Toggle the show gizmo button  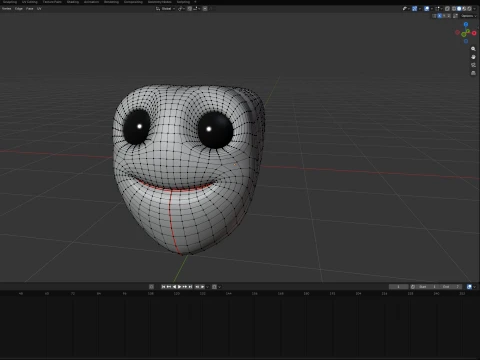pos(414,9)
